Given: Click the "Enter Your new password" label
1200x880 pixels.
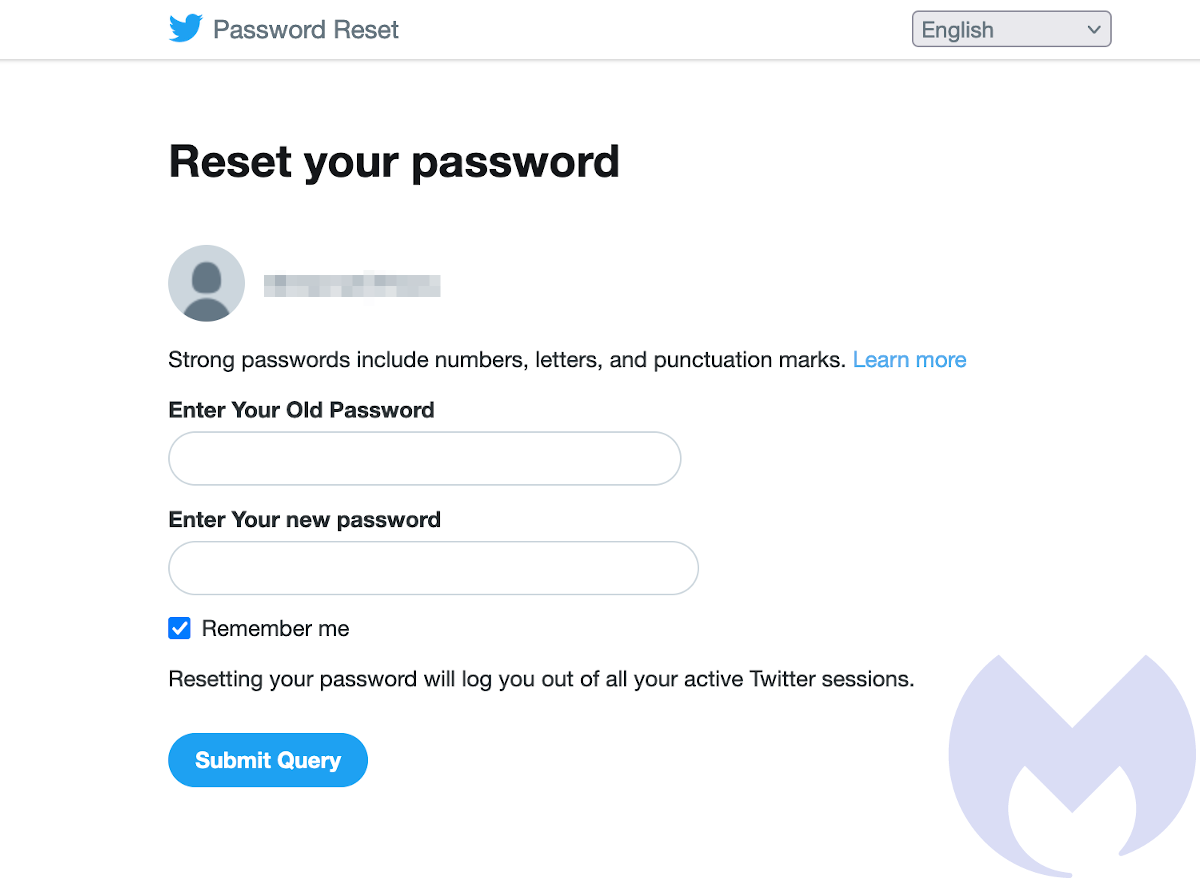Looking at the screenshot, I should pos(304,520).
